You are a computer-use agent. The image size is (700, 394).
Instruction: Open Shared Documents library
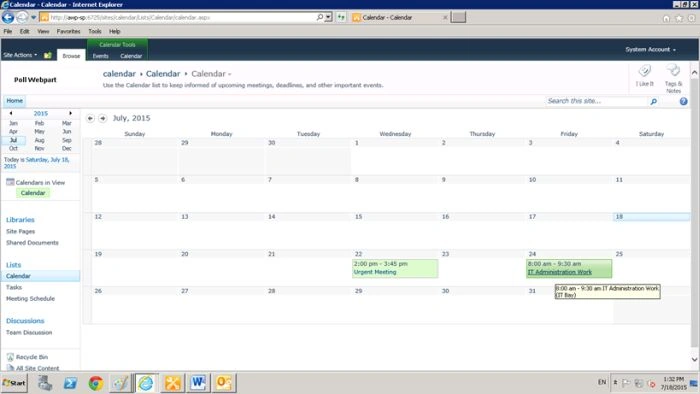click(32, 242)
